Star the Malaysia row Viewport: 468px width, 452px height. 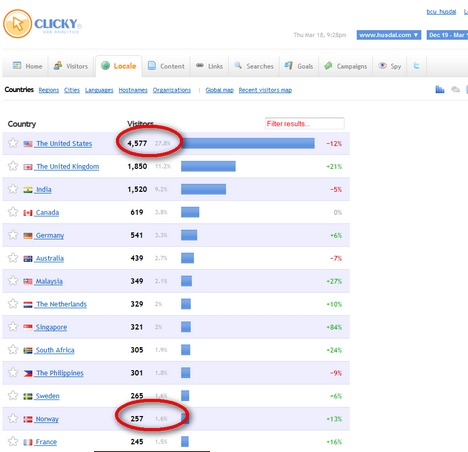[x=13, y=281]
